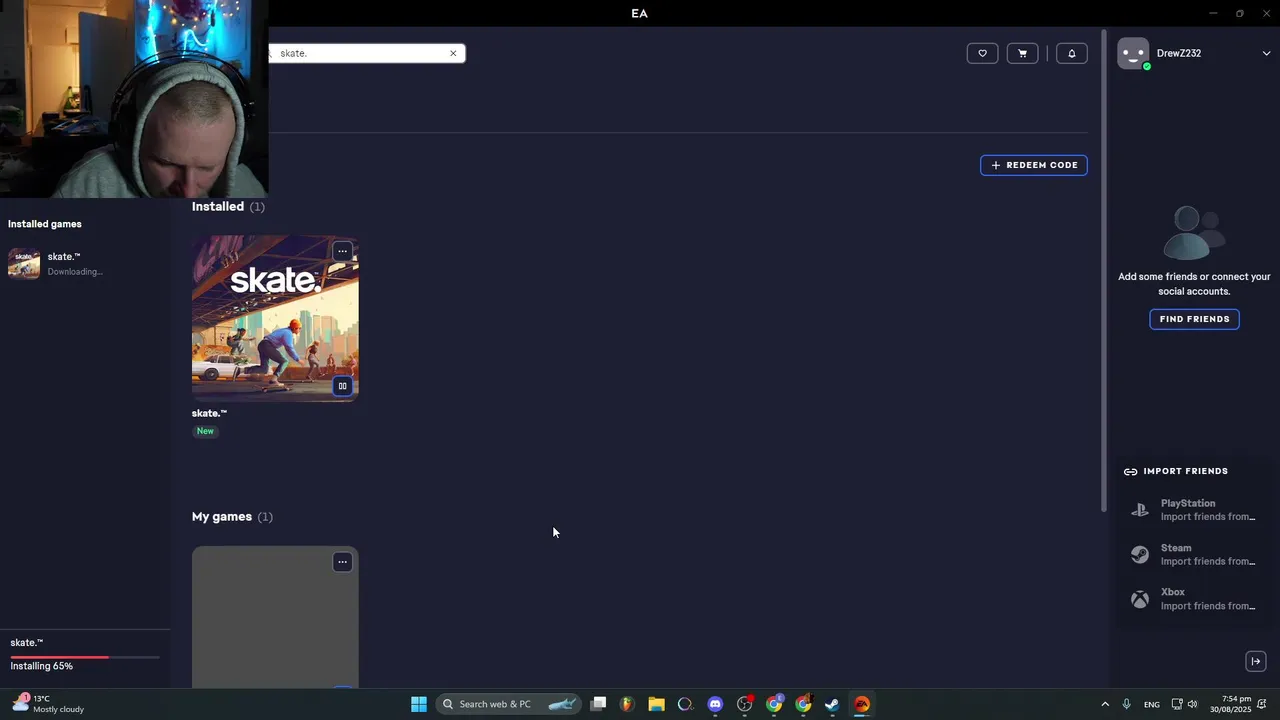Open the grey placeholder tile under My games
This screenshot has height=720, width=1280.
click(x=275, y=617)
